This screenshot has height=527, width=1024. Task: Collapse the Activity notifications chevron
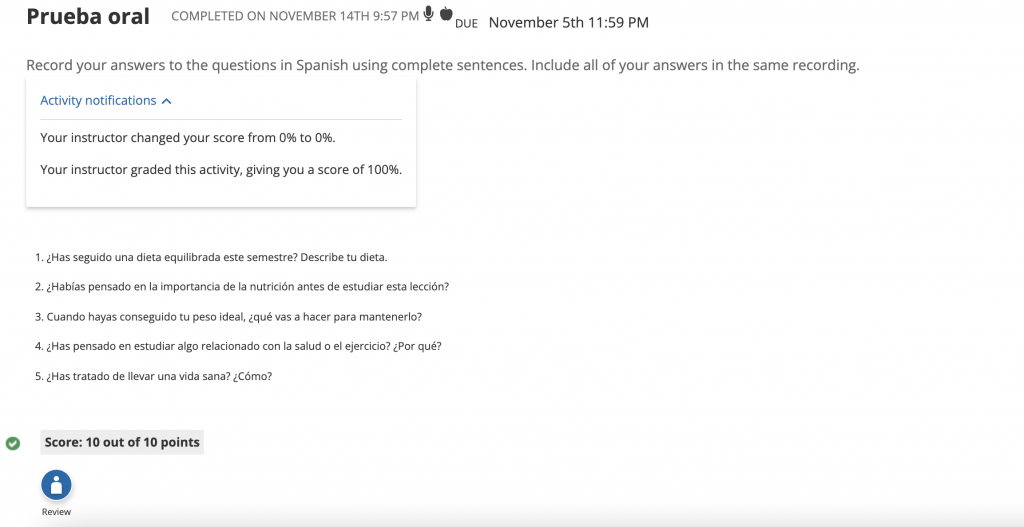pyautogui.click(x=167, y=101)
